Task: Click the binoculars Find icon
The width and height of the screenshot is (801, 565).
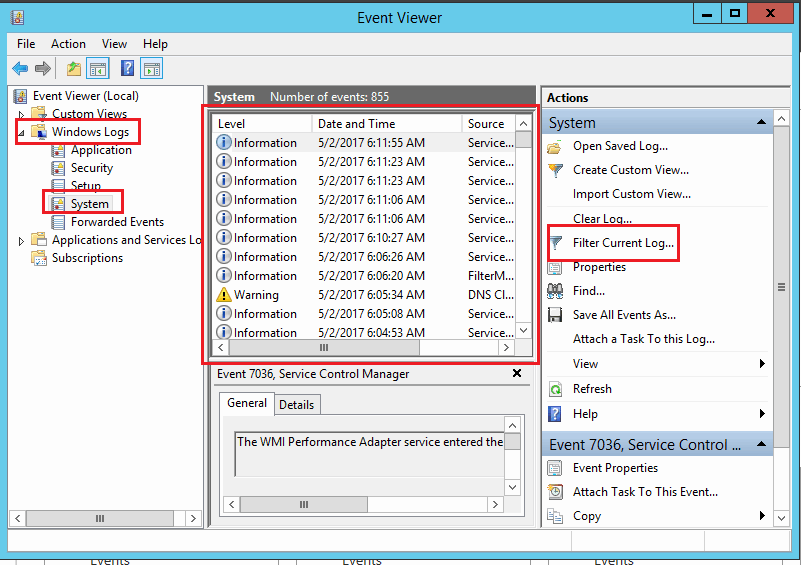Action: click(555, 291)
